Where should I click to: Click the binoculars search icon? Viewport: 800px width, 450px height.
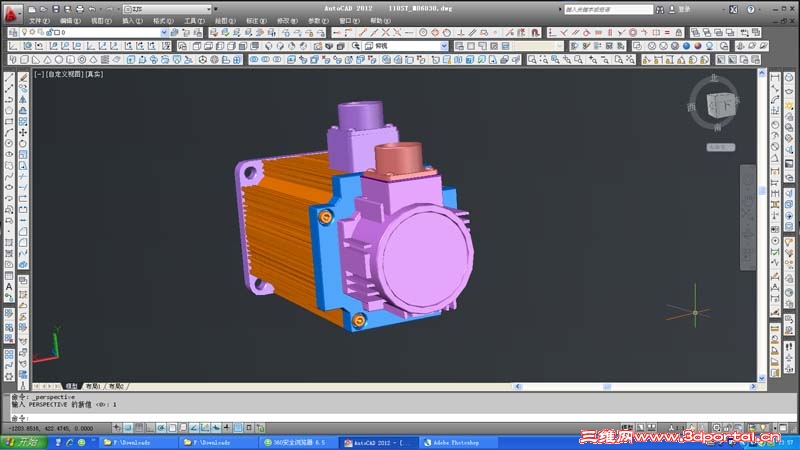click(x=660, y=9)
